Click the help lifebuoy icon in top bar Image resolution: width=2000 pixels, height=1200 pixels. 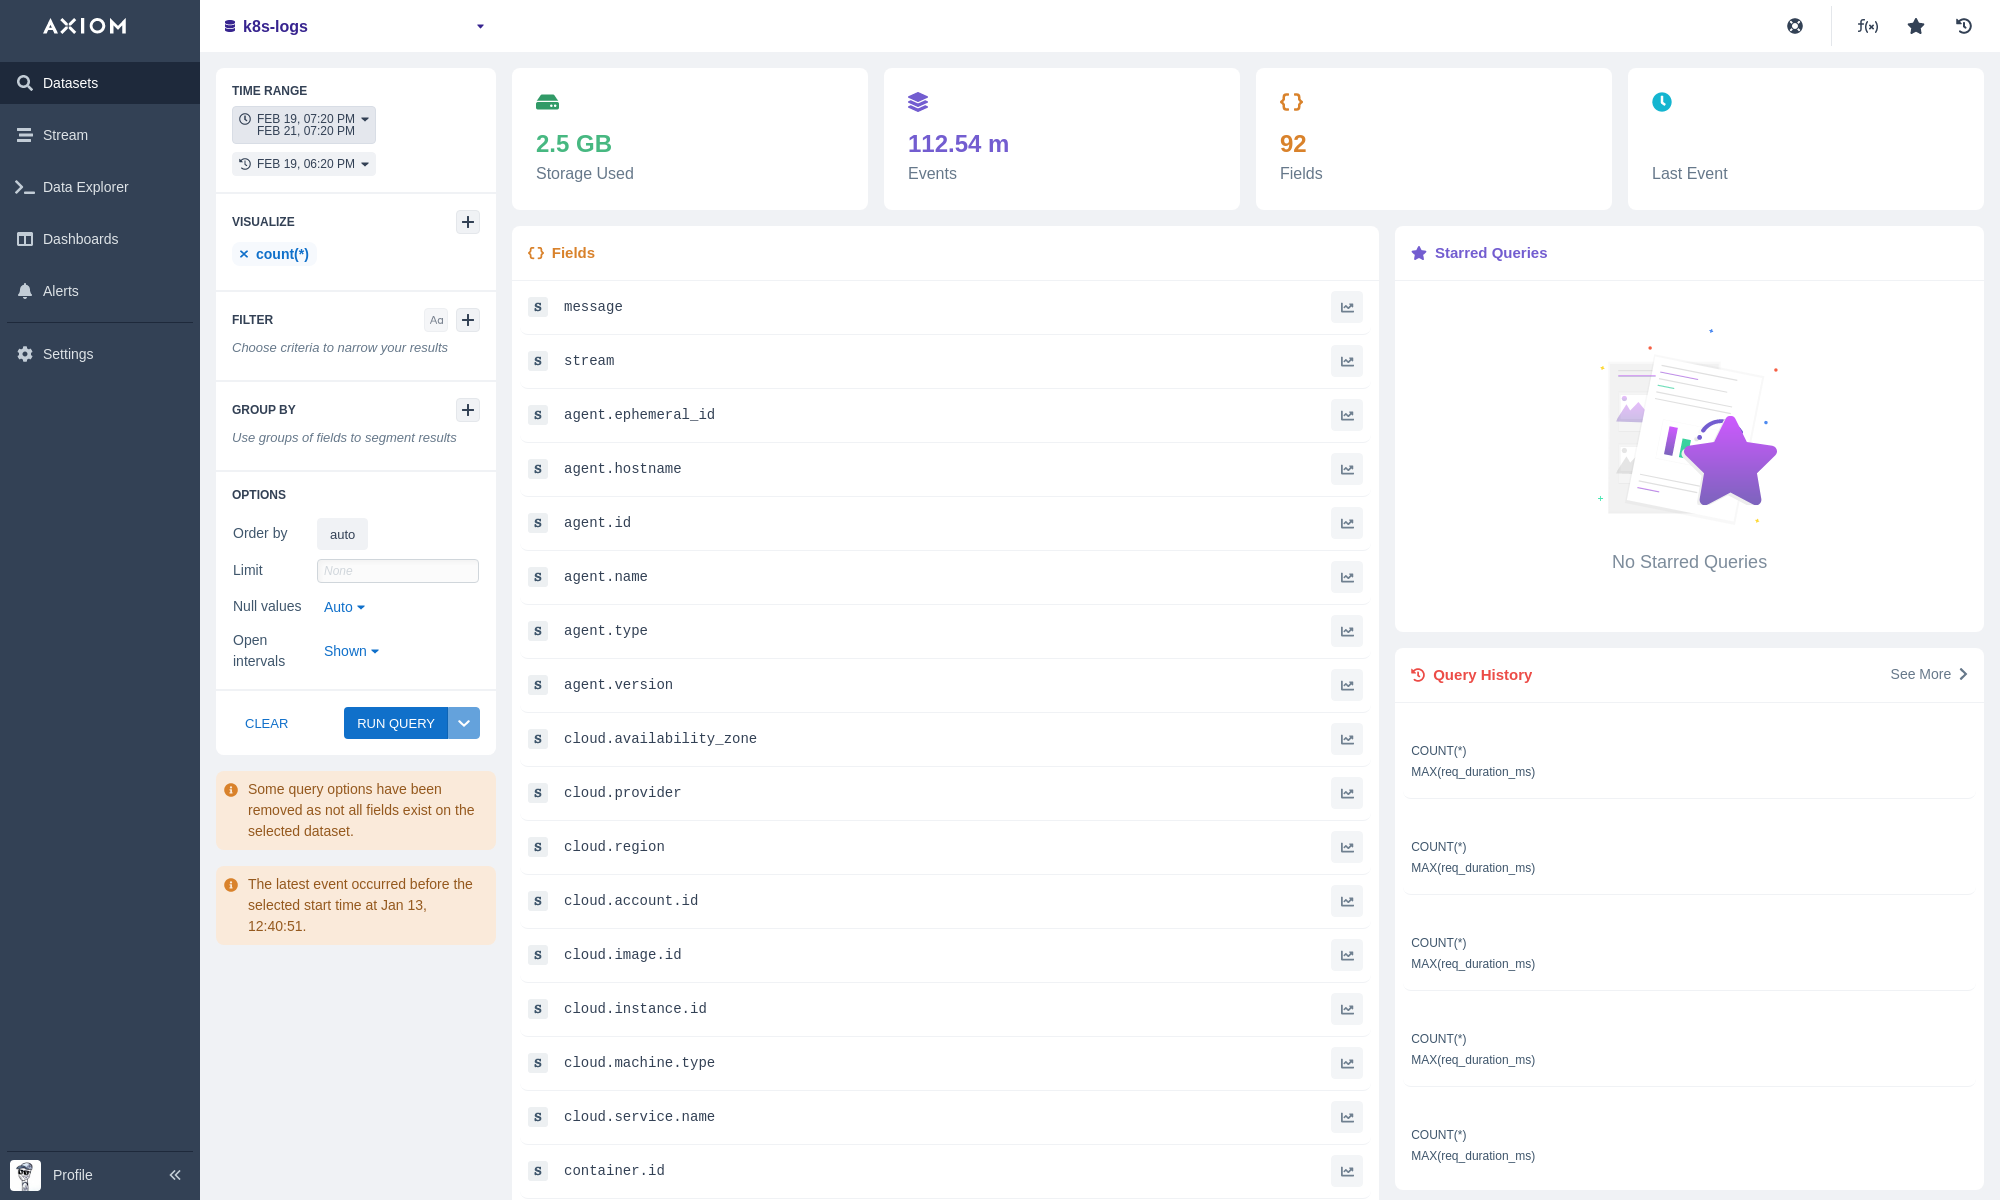(x=1795, y=27)
